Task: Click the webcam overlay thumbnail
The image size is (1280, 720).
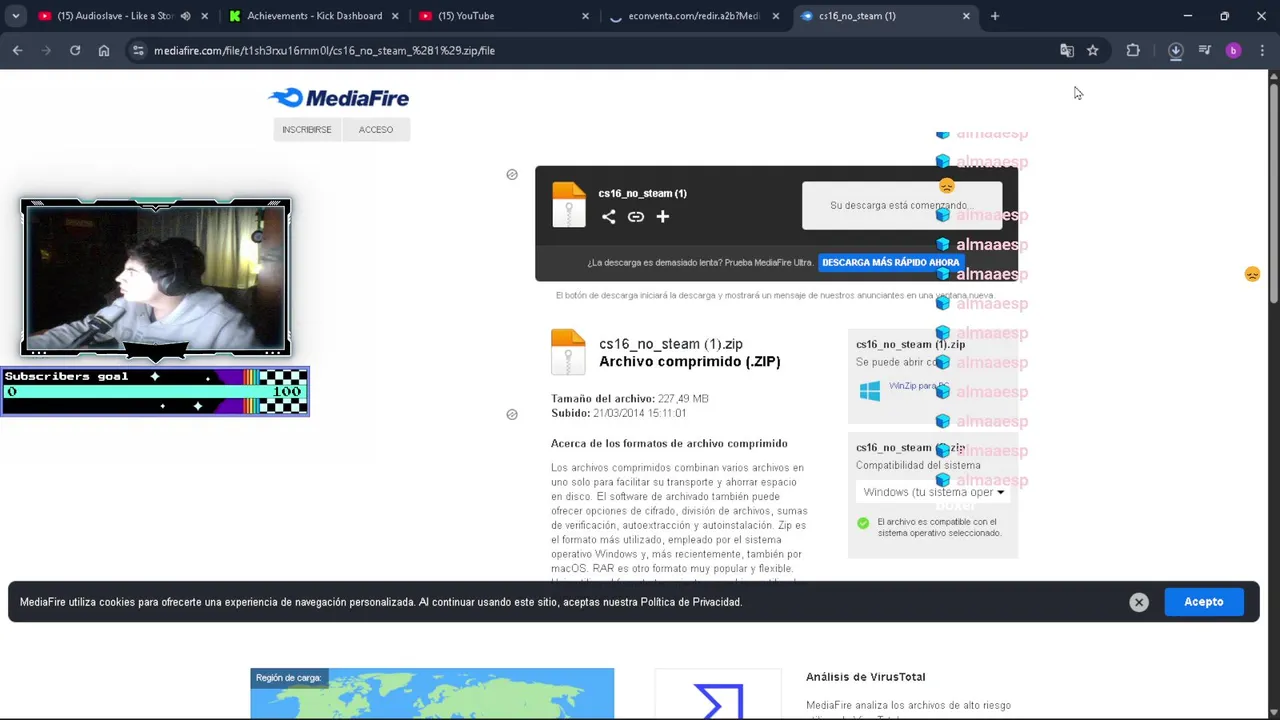Action: (156, 277)
